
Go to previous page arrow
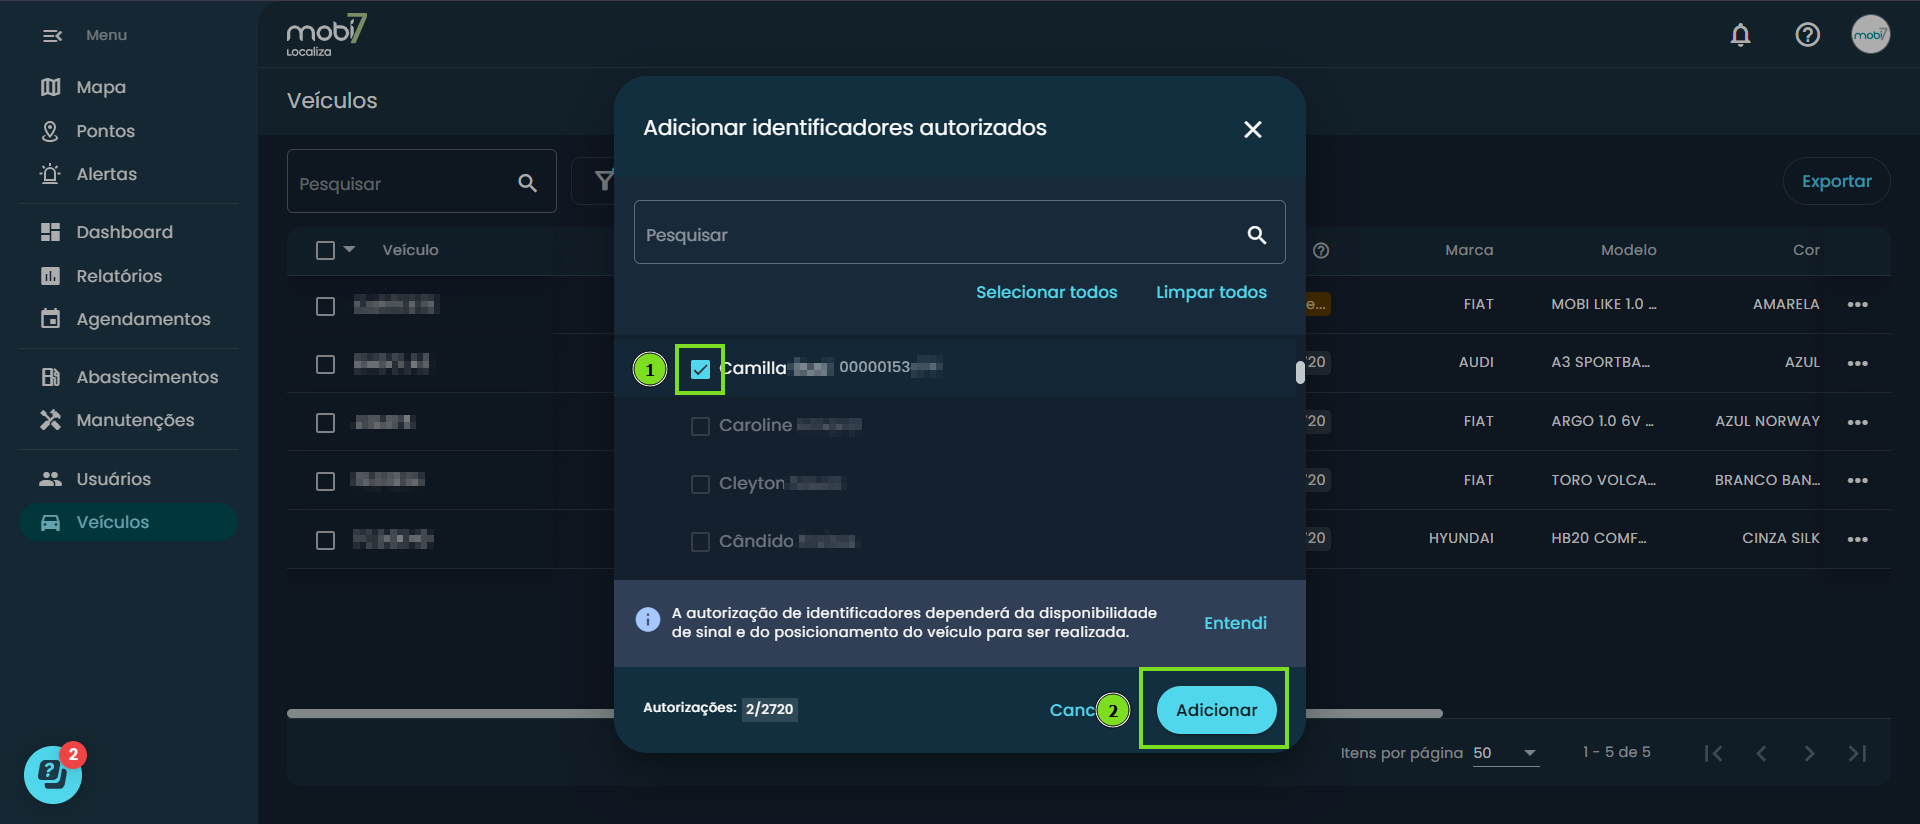[x=1761, y=753]
